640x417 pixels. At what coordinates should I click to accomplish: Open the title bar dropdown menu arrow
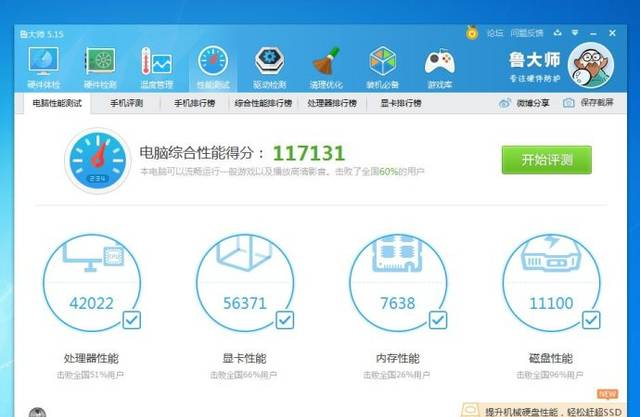pos(575,33)
